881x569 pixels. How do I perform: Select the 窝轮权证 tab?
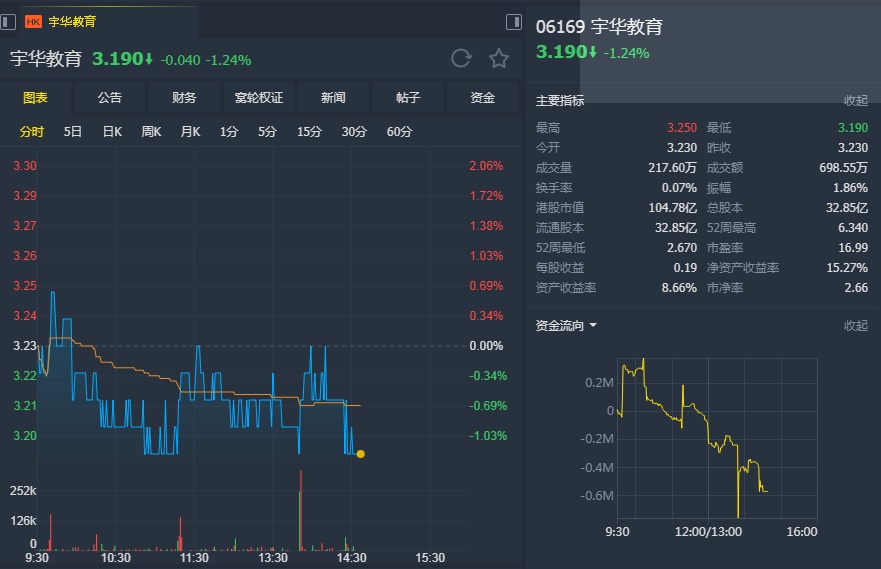[x=259, y=97]
